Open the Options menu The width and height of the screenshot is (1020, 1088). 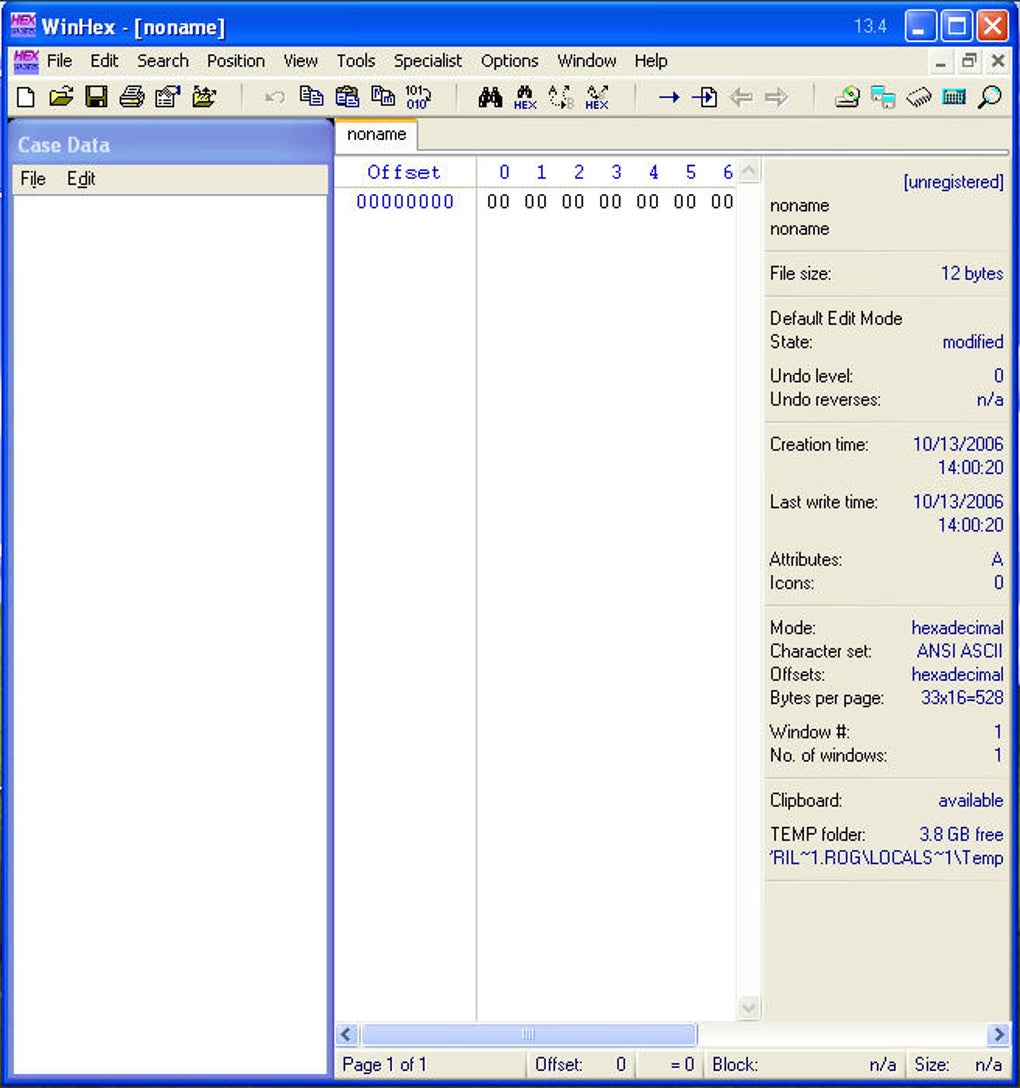point(510,61)
